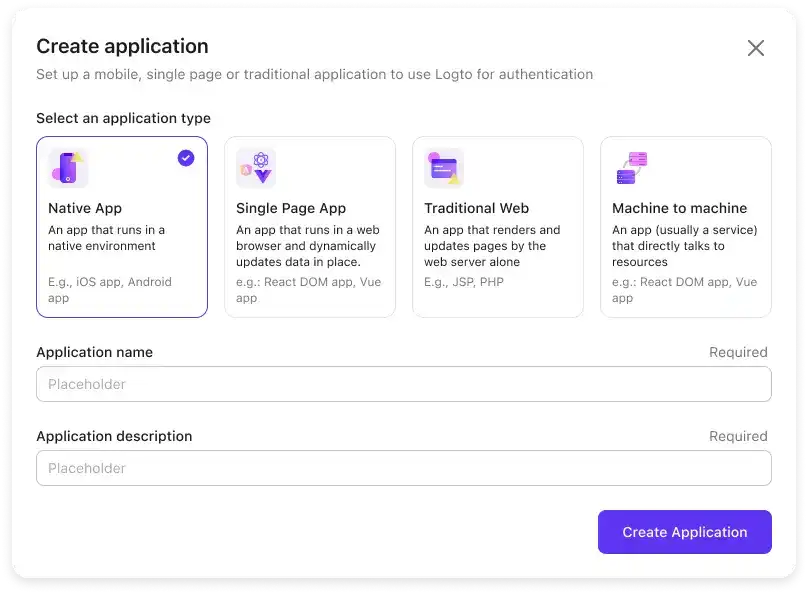
Task: Click 'E.g., JSP, PHP' example text
Action: coord(464,282)
